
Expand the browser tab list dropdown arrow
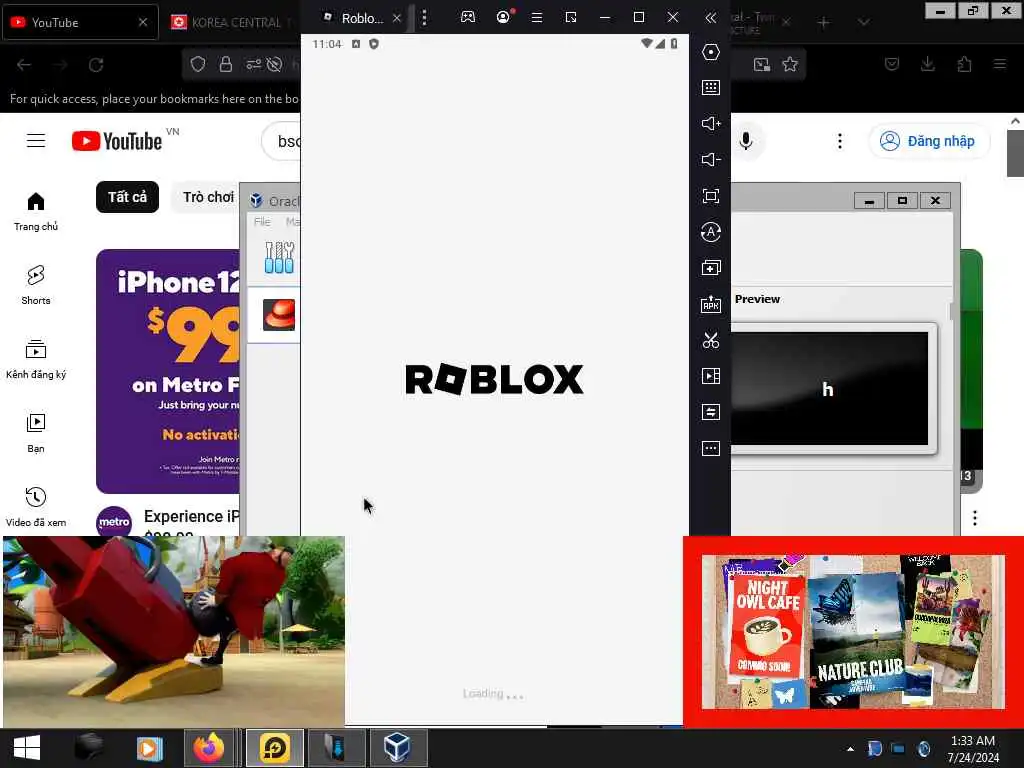tap(863, 23)
